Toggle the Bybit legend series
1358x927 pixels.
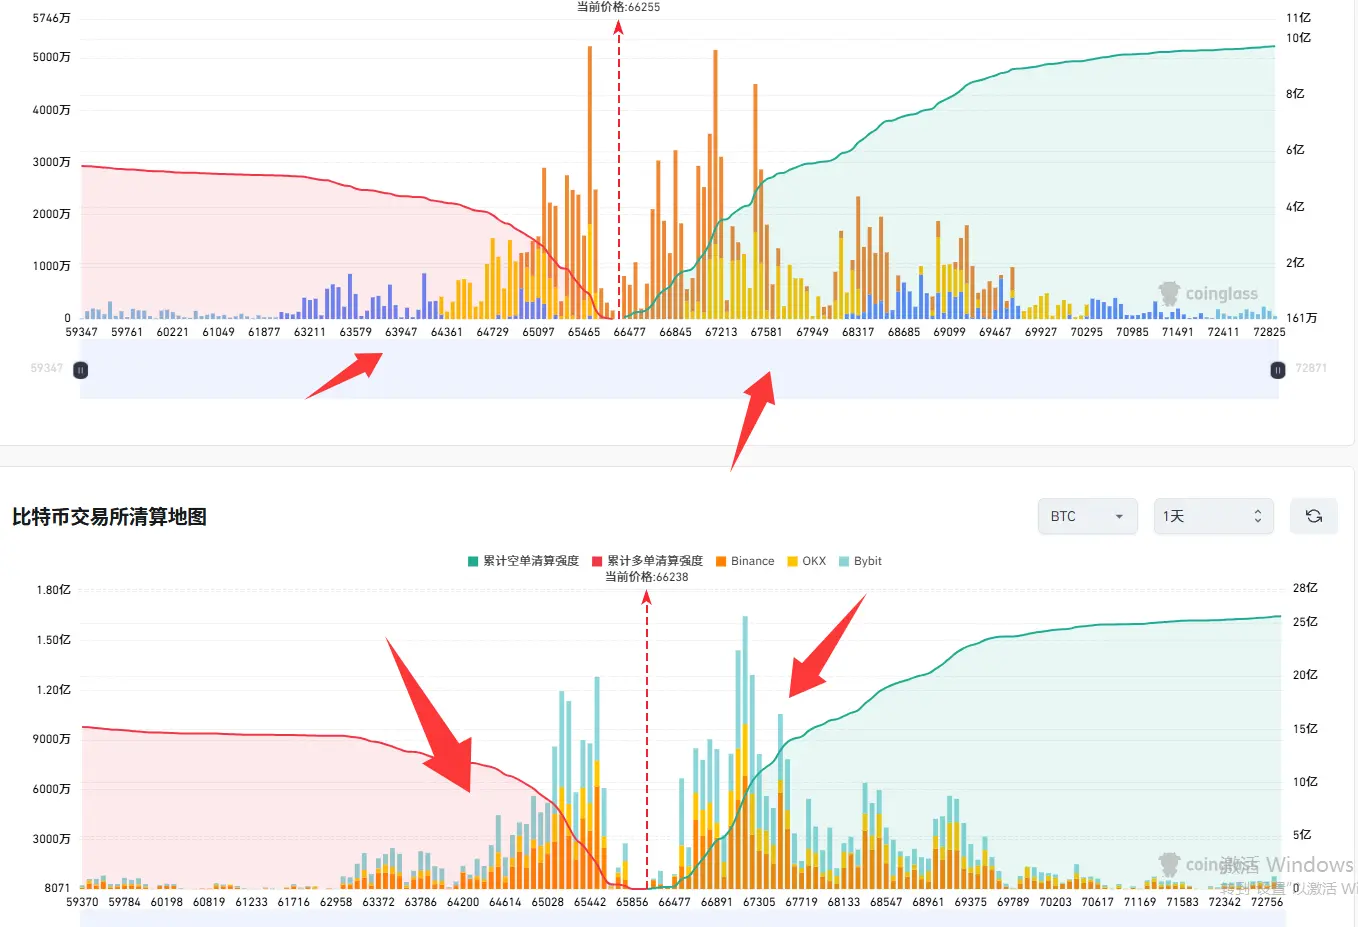pos(860,561)
